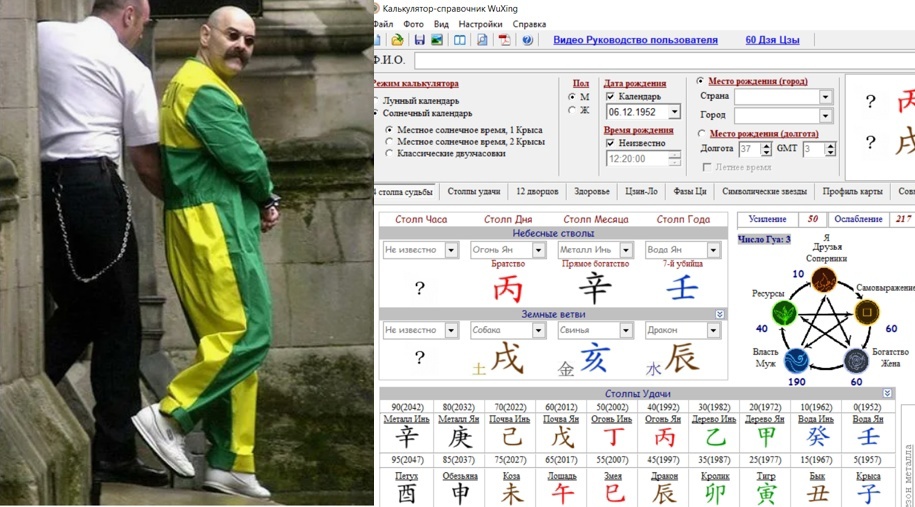
Task: Click the Fire element icon in pentagram
Action: 824,280
